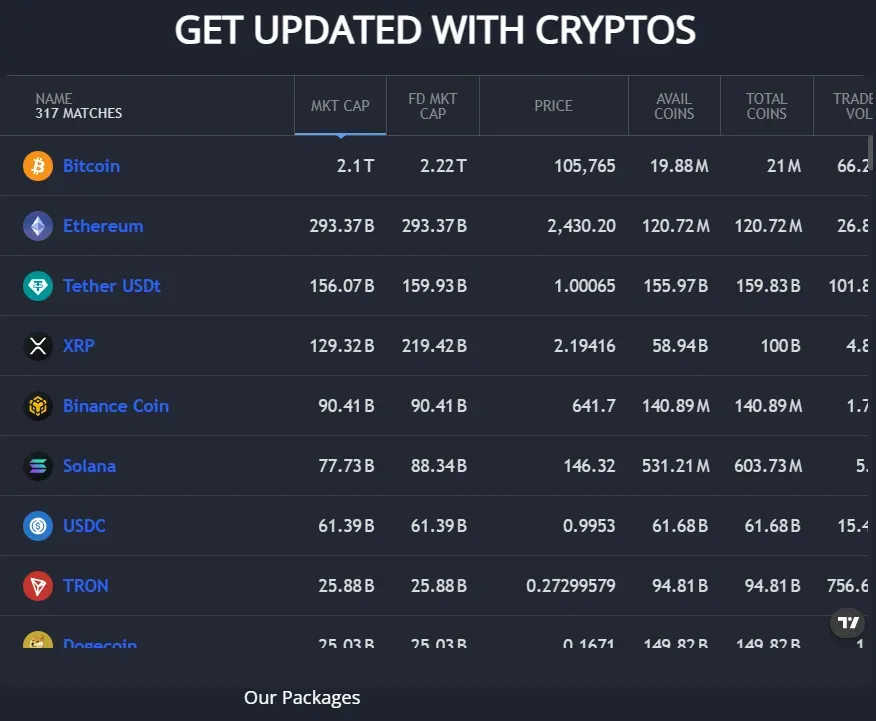Click the XRP logo icon
Image resolution: width=876 pixels, height=721 pixels.
[38, 346]
